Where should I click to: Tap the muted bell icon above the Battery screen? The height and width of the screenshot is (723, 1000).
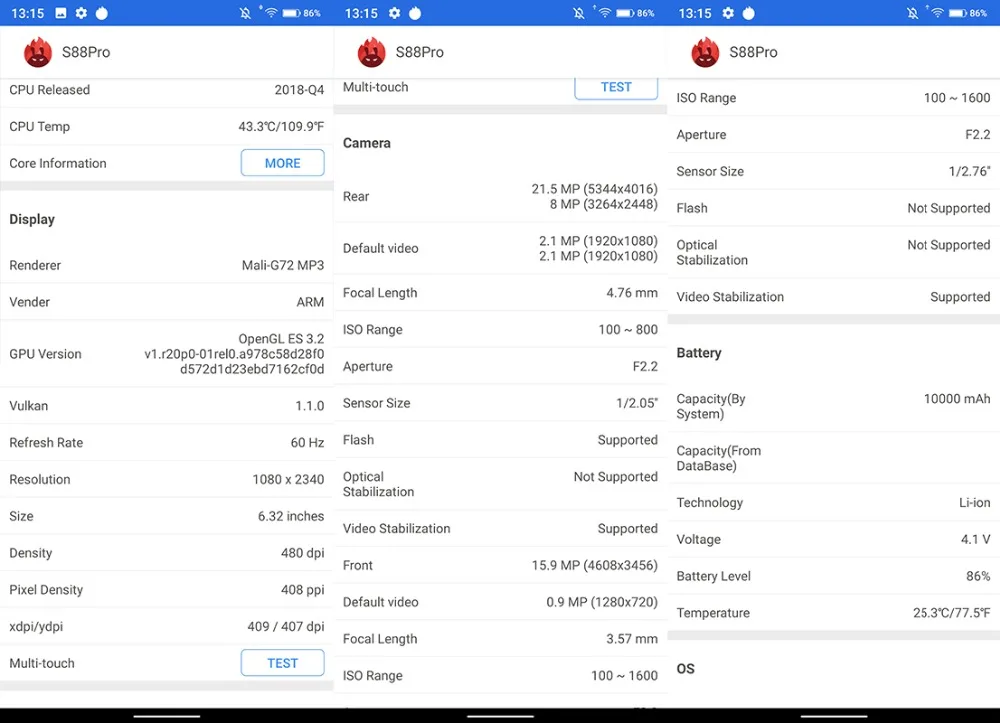click(x=912, y=13)
